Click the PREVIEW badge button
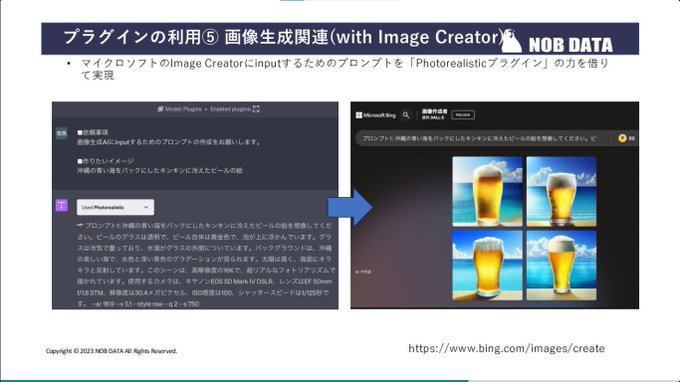Screen dimensions: 680x382 click(463, 115)
